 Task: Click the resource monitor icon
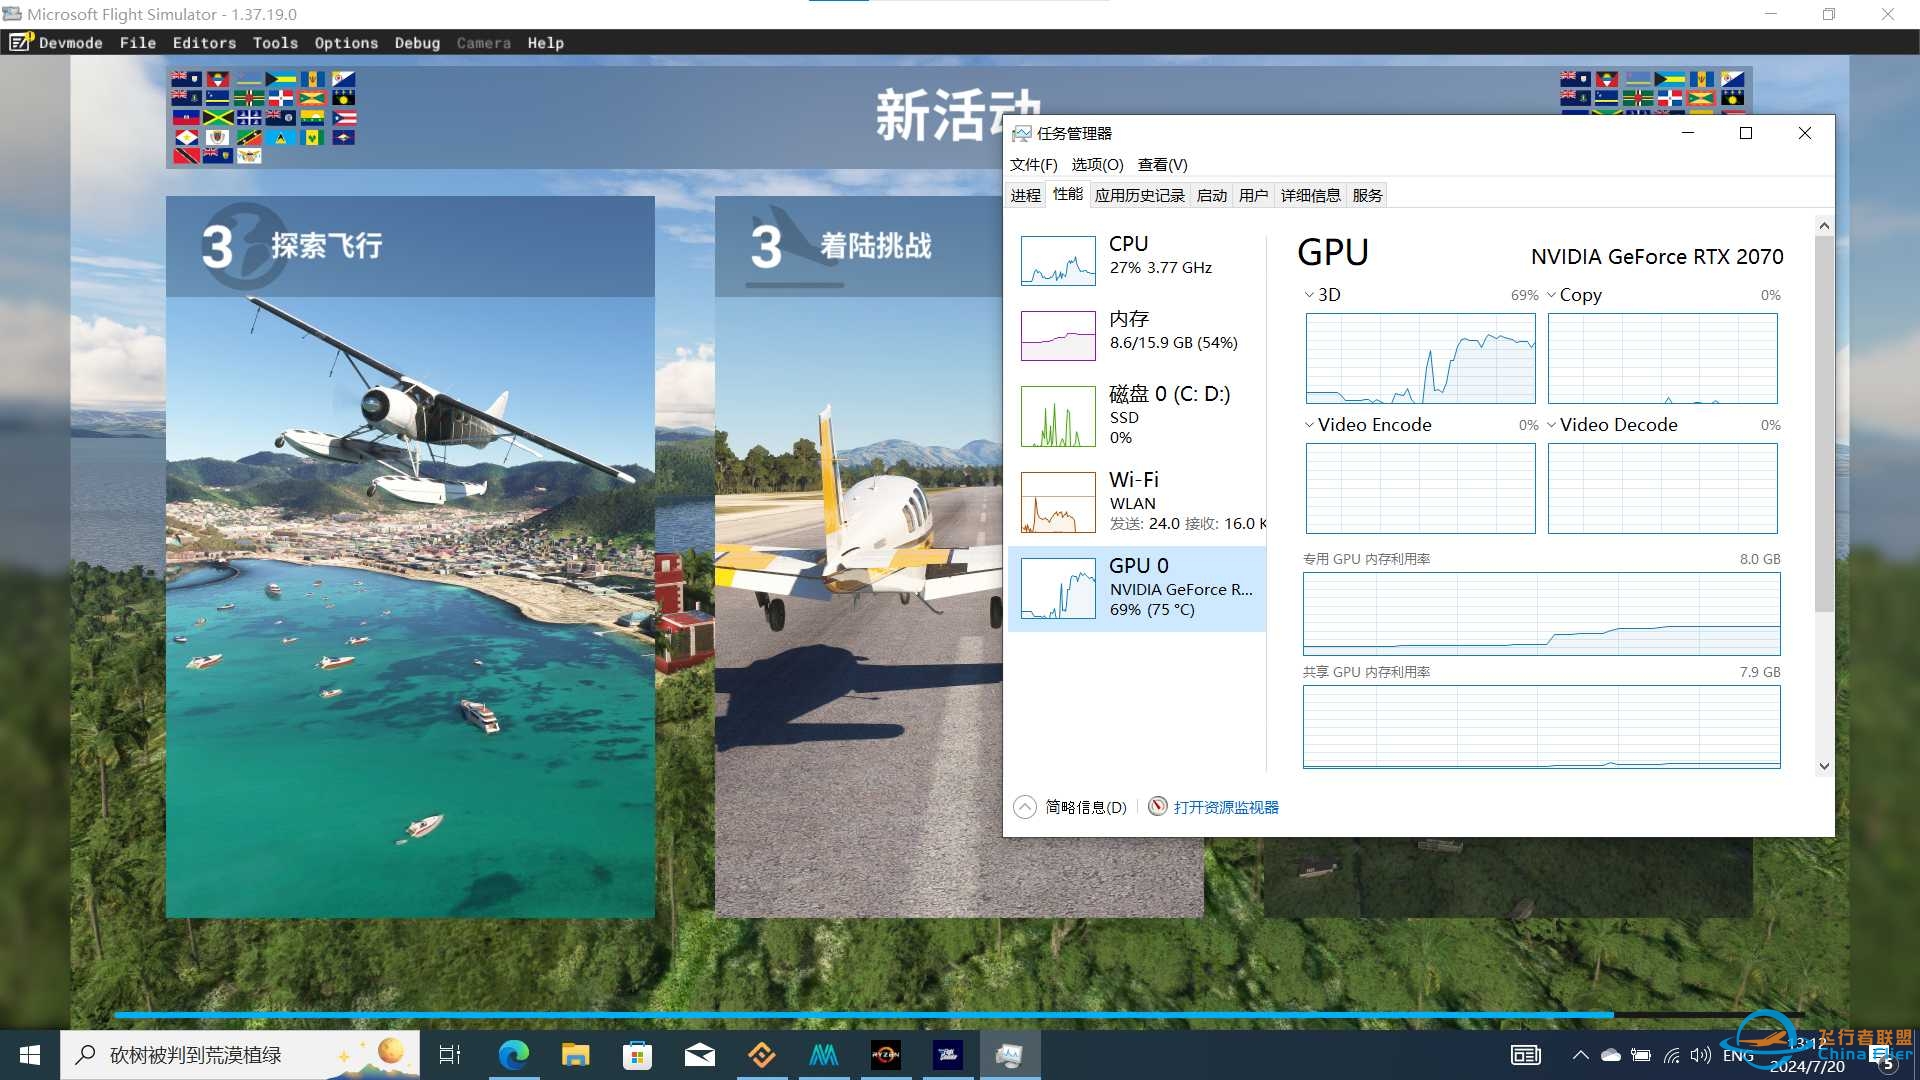tap(1157, 806)
